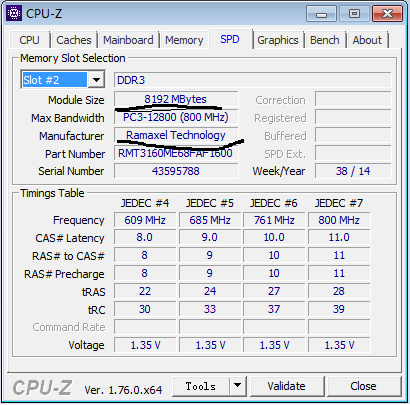
Task: Select the JEDEC #7 frequency 800 MHz cell
Action: (x=339, y=220)
